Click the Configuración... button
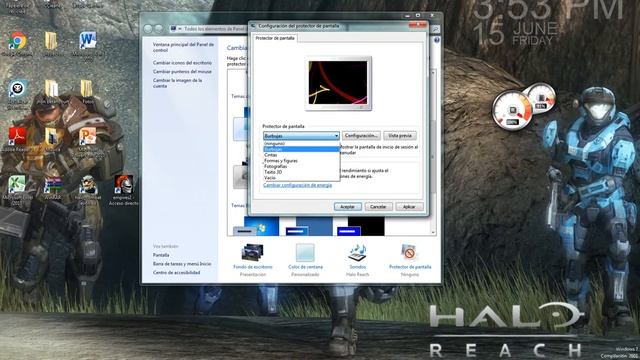The height and width of the screenshot is (360, 640). [x=361, y=136]
